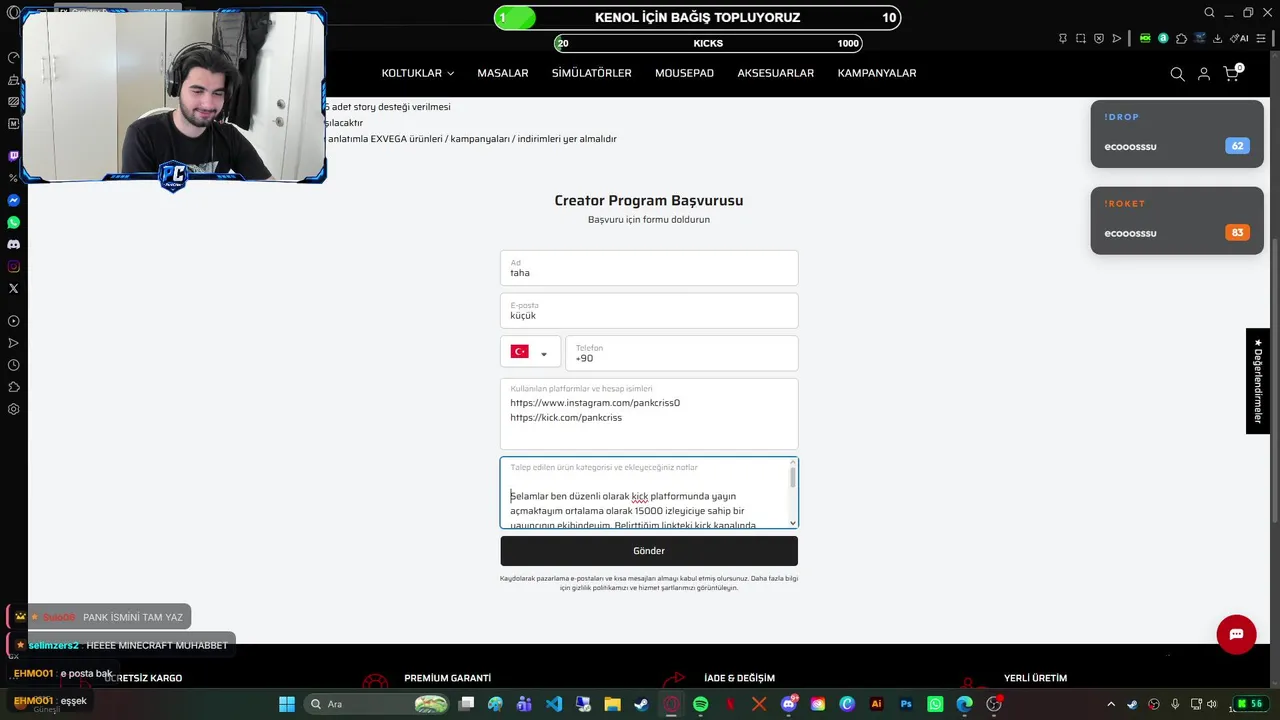
Task: Open the sidebar player icon
Action: (x=14, y=321)
